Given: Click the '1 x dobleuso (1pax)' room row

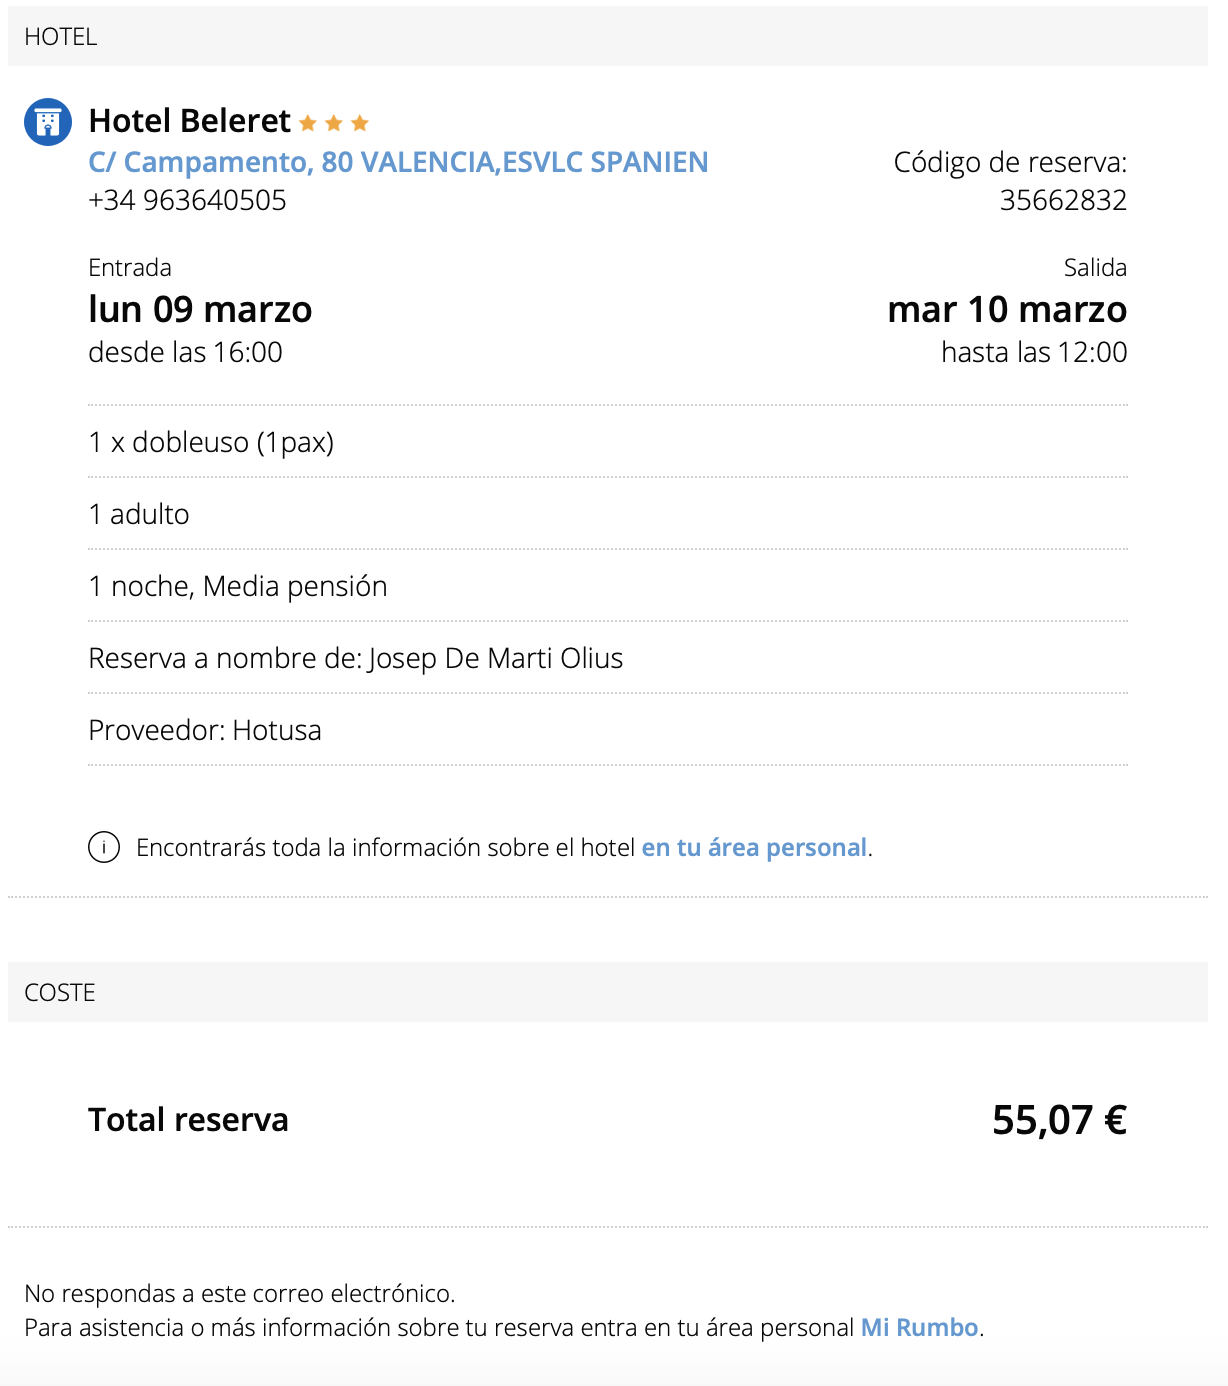Looking at the screenshot, I should 608,442.
